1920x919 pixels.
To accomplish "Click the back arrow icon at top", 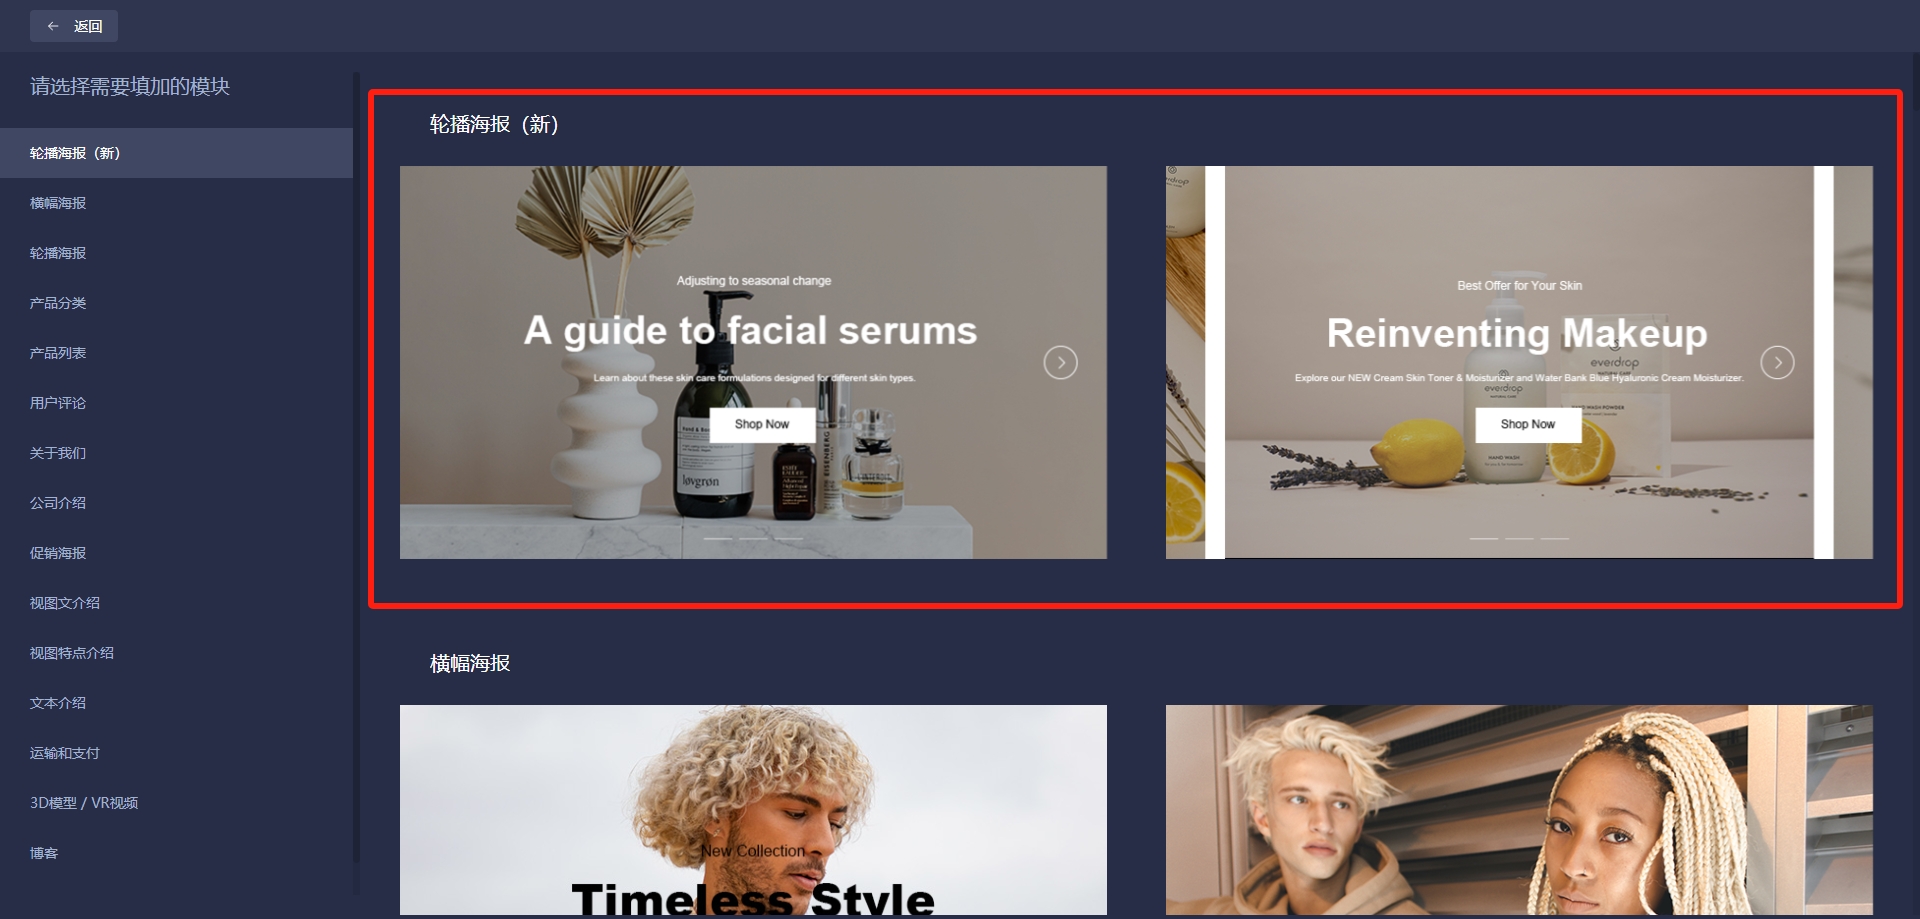I will 53,26.
